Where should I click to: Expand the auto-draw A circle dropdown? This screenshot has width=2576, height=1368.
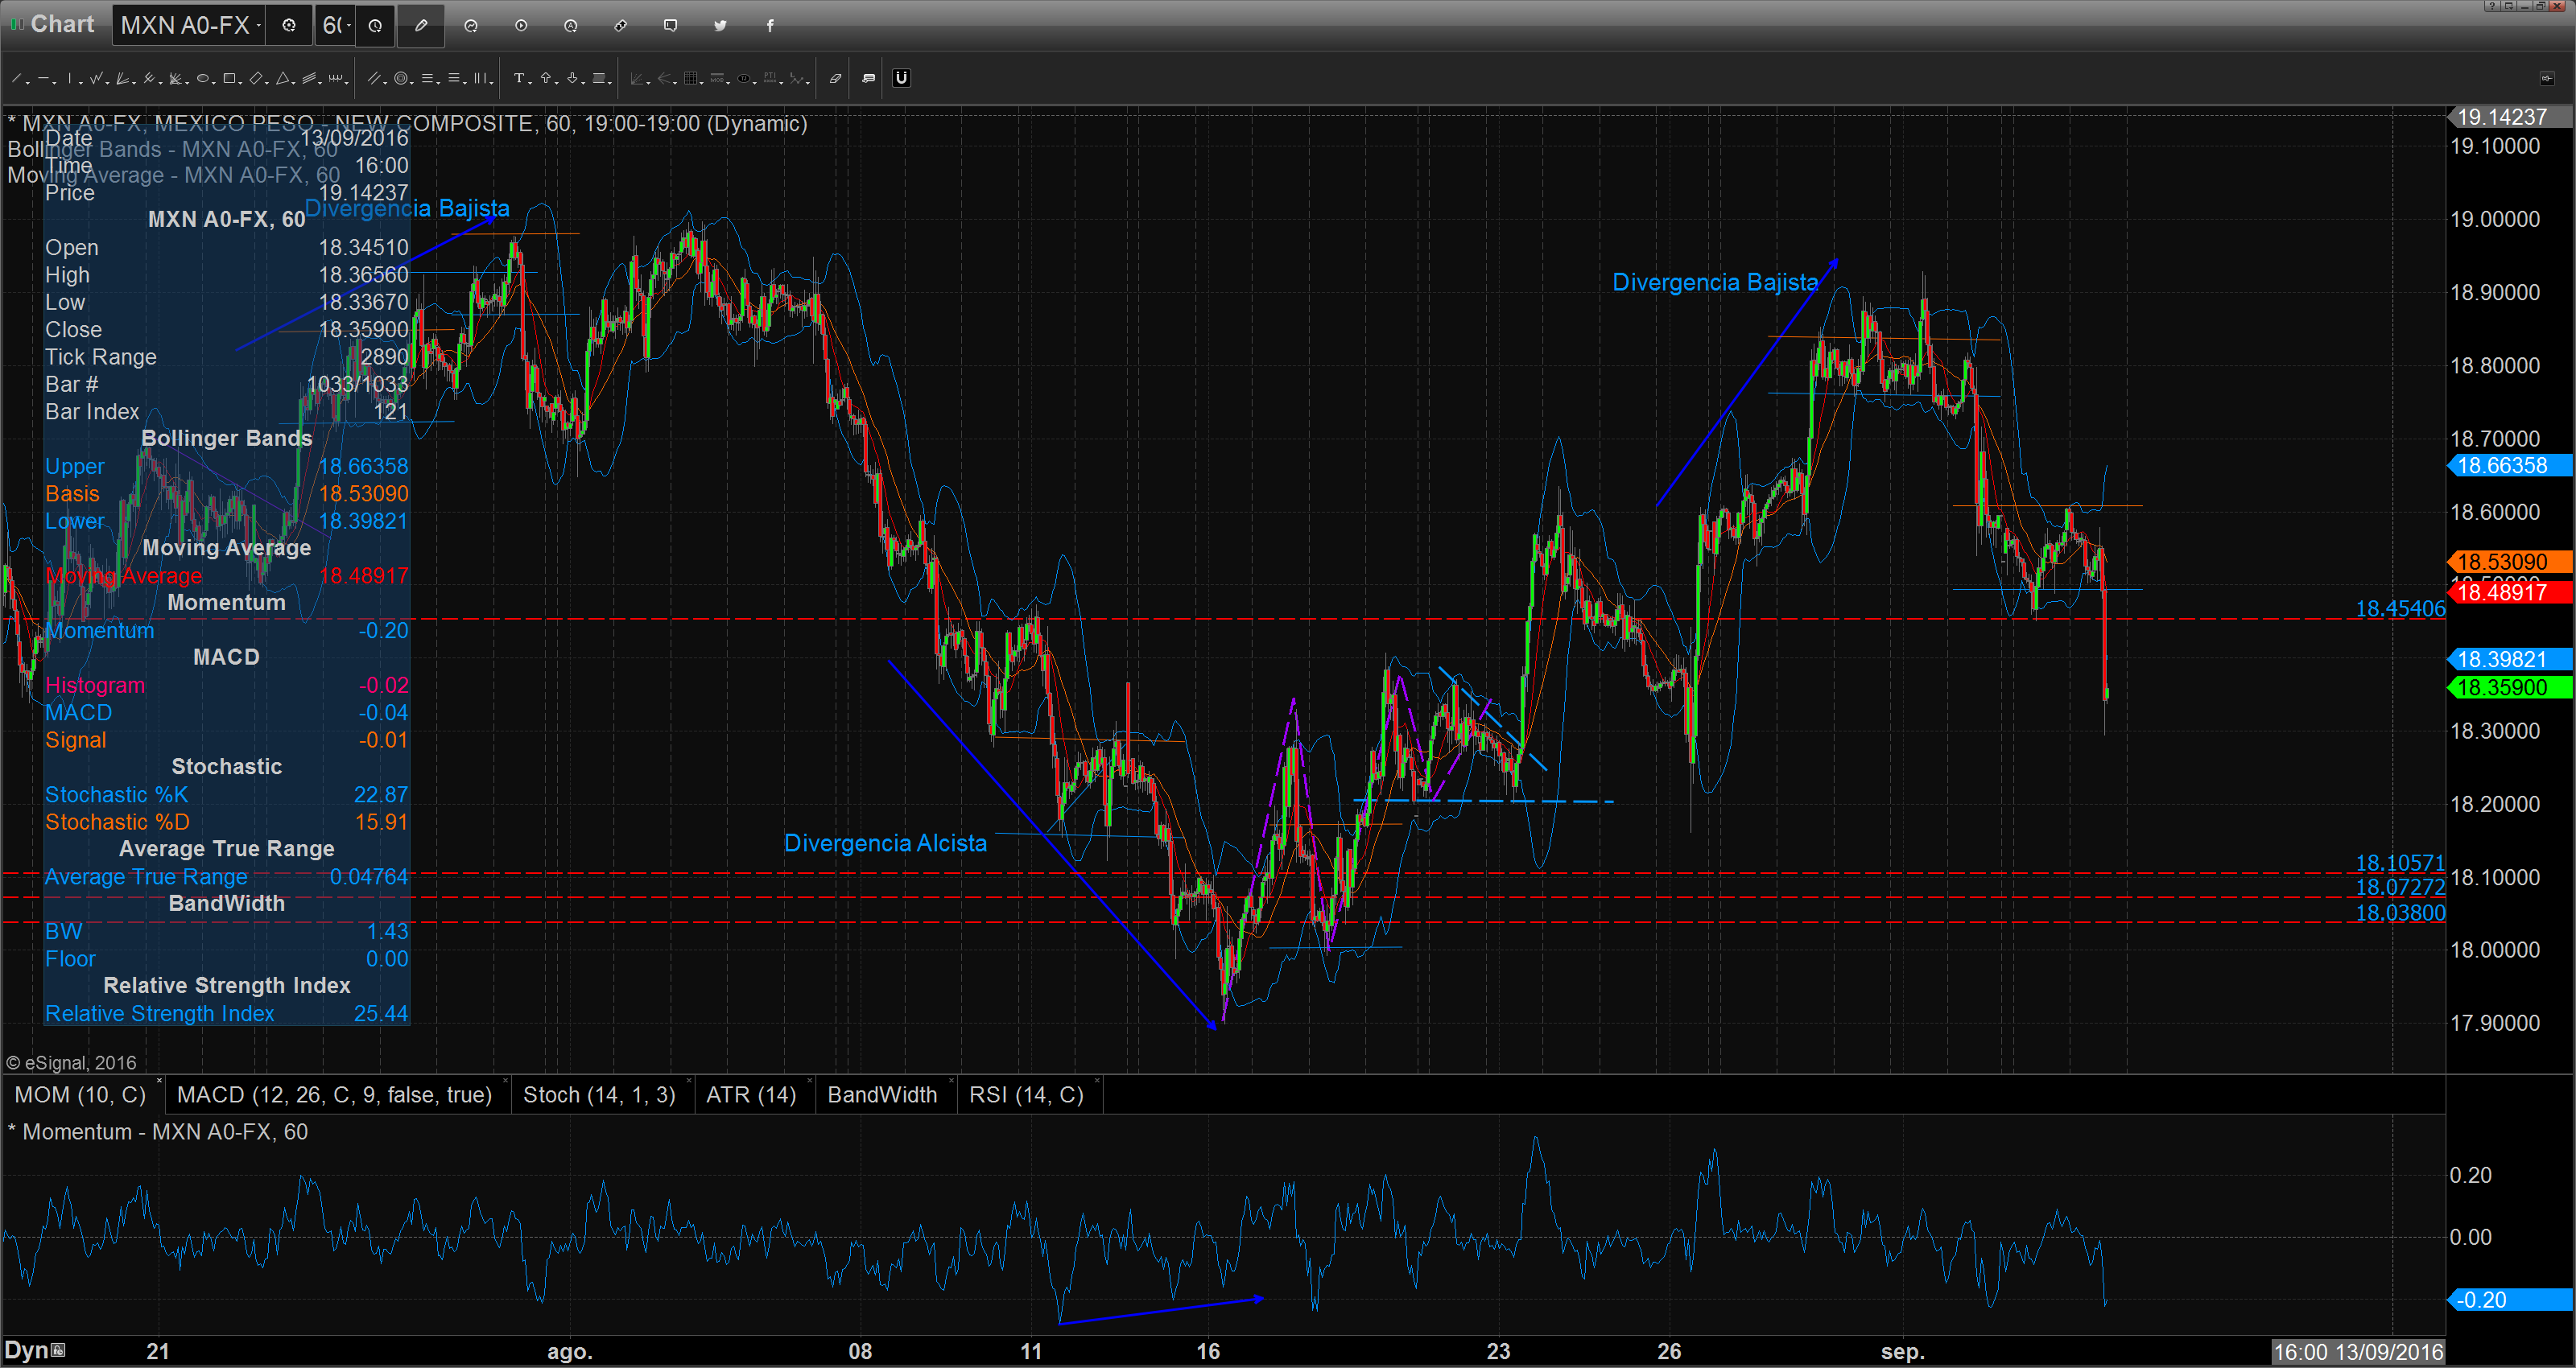(x=571, y=25)
